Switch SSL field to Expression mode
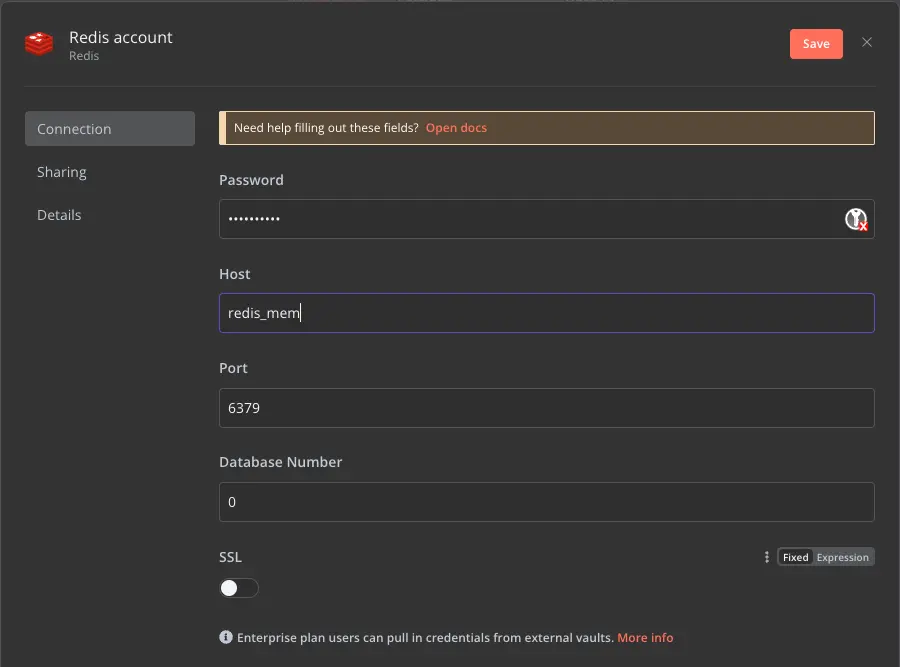Viewport: 900px width, 667px height. pos(842,557)
